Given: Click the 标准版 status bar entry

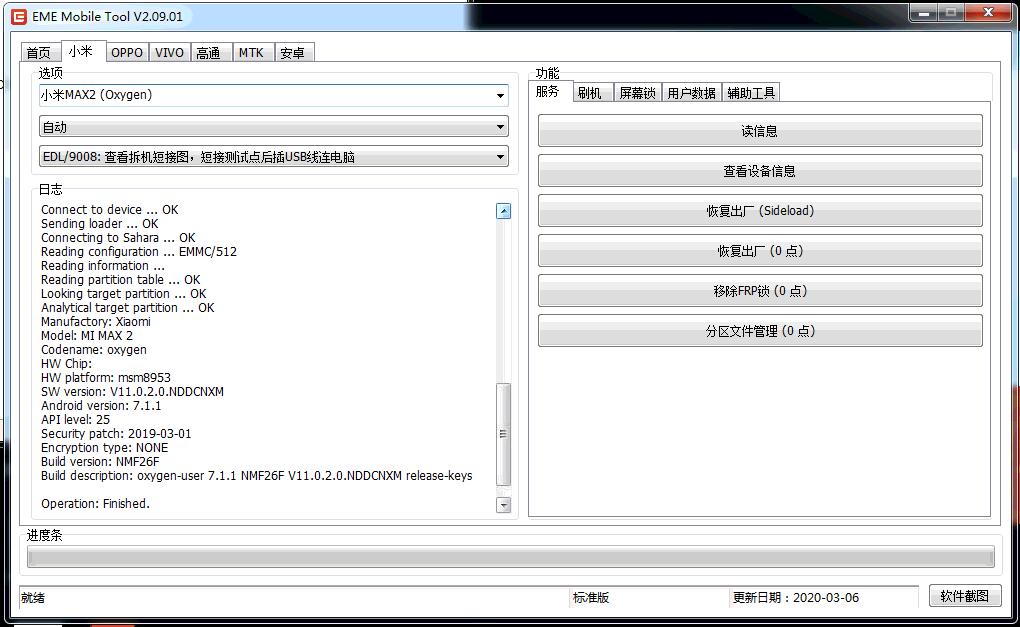Looking at the screenshot, I should point(591,598).
